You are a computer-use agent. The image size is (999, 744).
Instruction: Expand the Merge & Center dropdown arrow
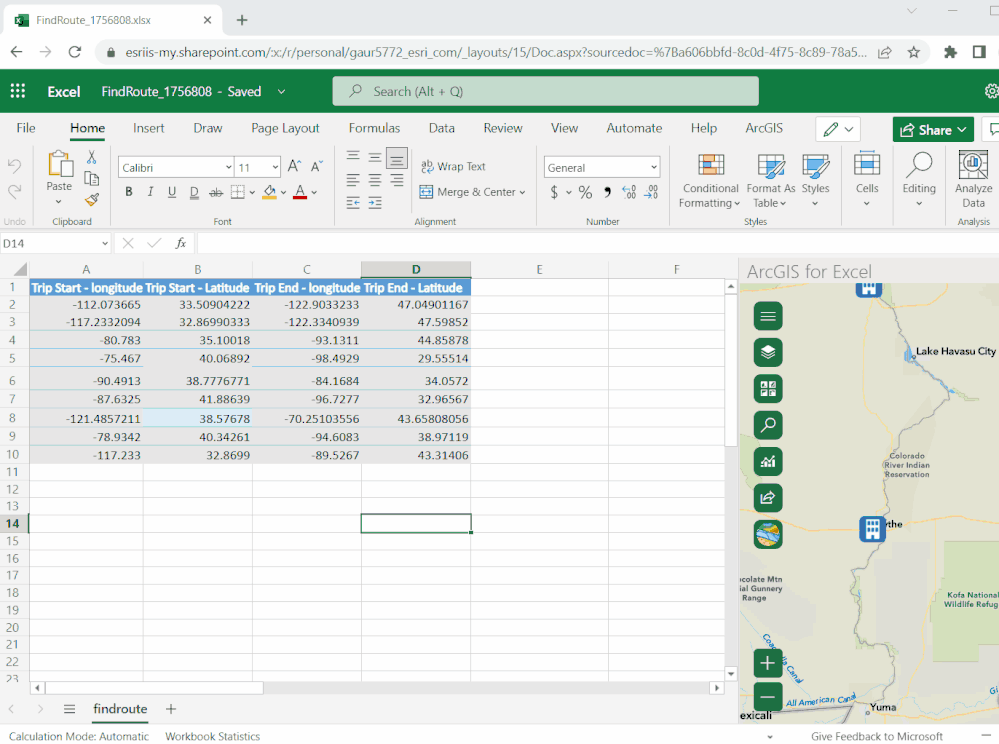tap(522, 192)
